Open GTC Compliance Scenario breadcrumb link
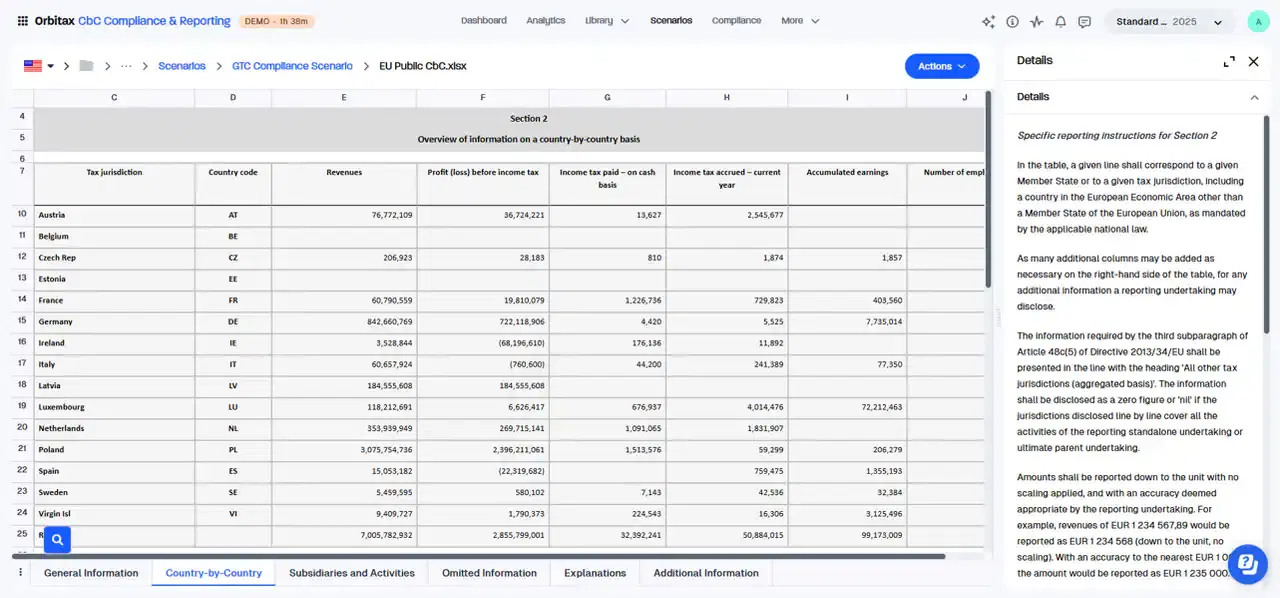Viewport: 1280px width, 598px height. click(x=292, y=66)
